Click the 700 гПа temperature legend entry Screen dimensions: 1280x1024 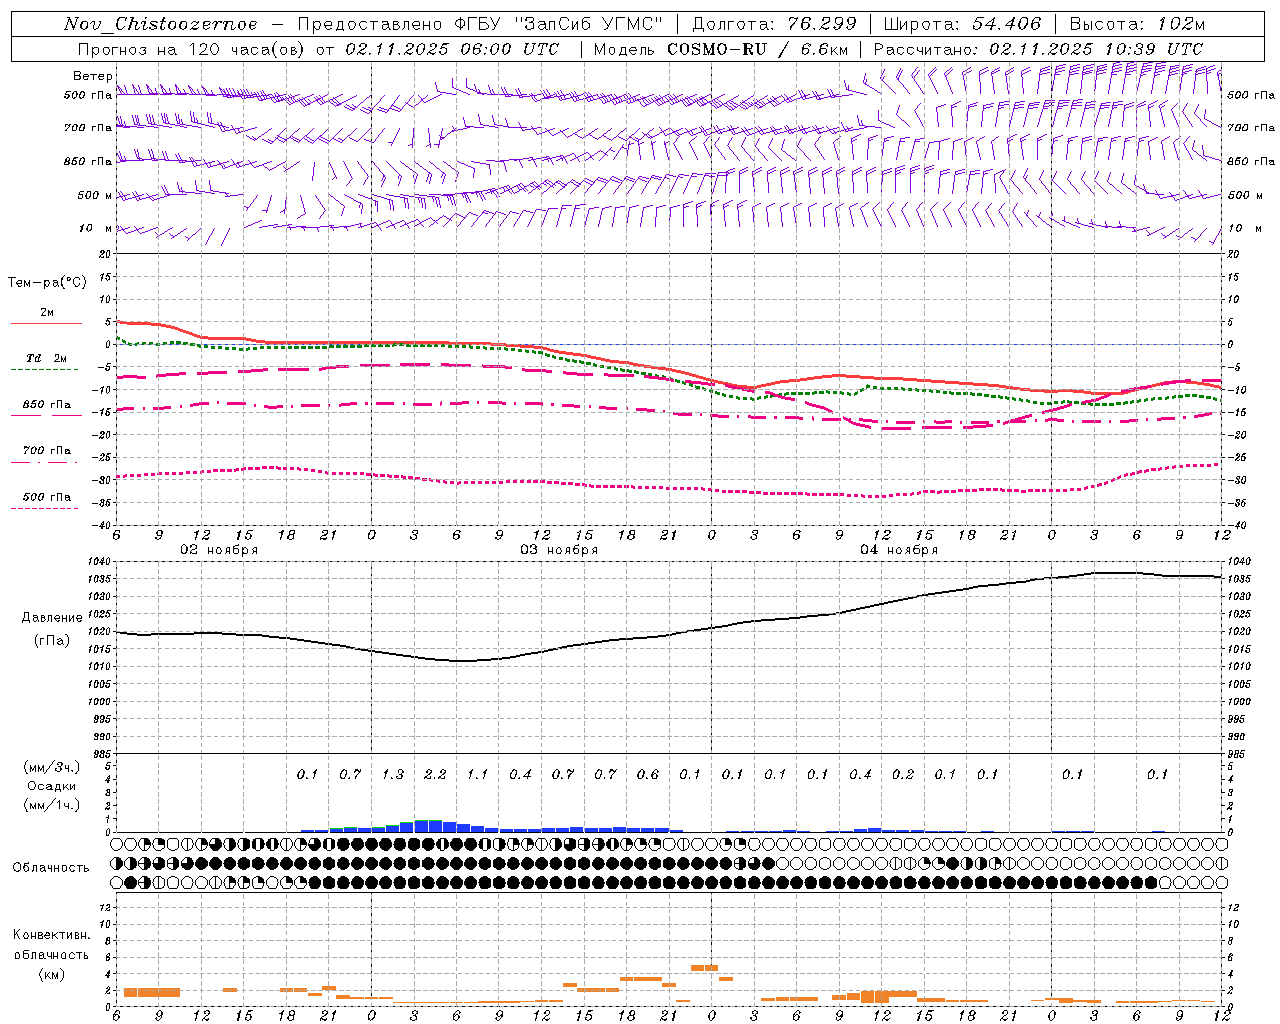point(47,455)
